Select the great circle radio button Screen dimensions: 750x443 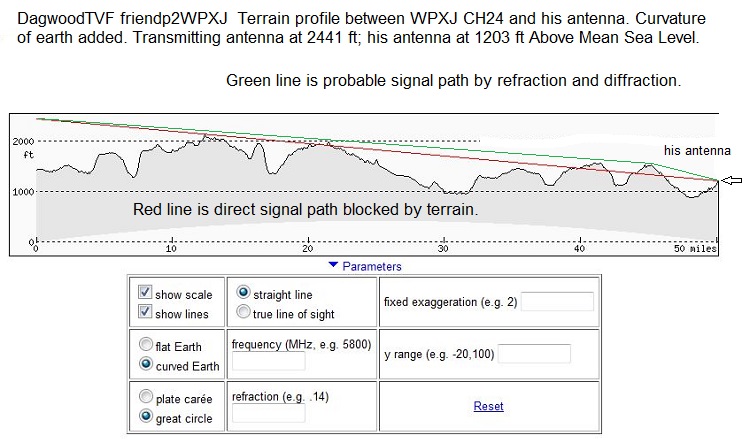(x=145, y=418)
